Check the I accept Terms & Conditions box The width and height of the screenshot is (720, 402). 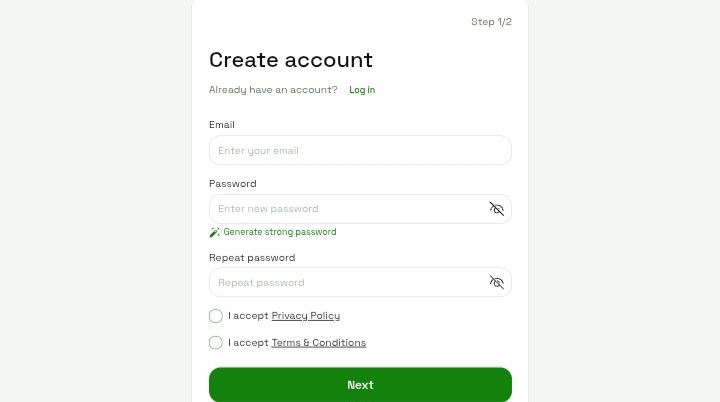click(216, 343)
